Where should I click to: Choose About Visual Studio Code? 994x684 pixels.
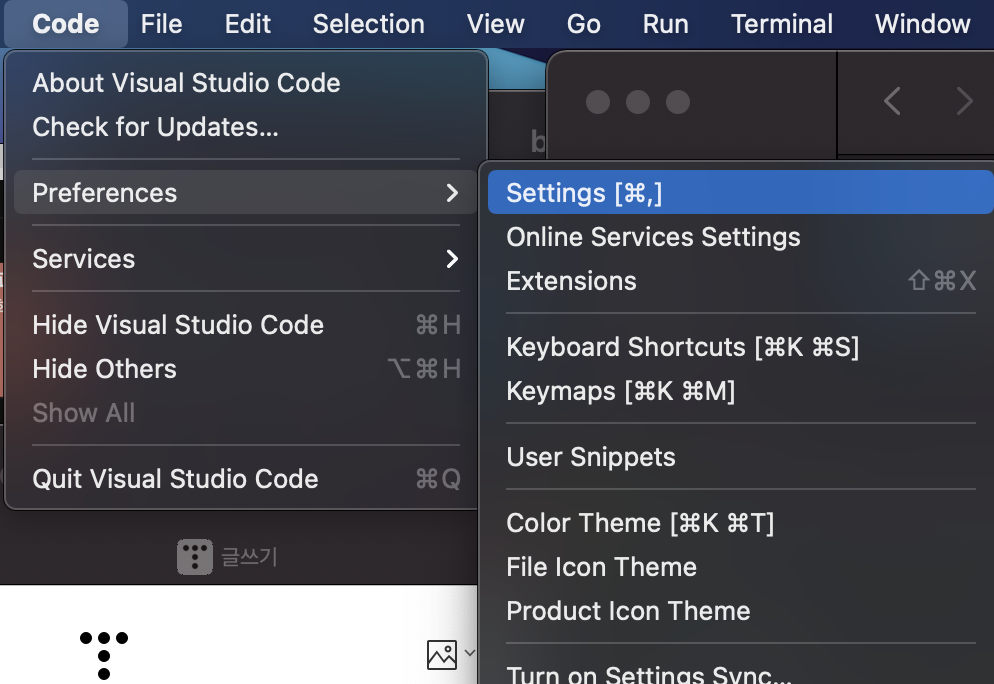point(245,83)
